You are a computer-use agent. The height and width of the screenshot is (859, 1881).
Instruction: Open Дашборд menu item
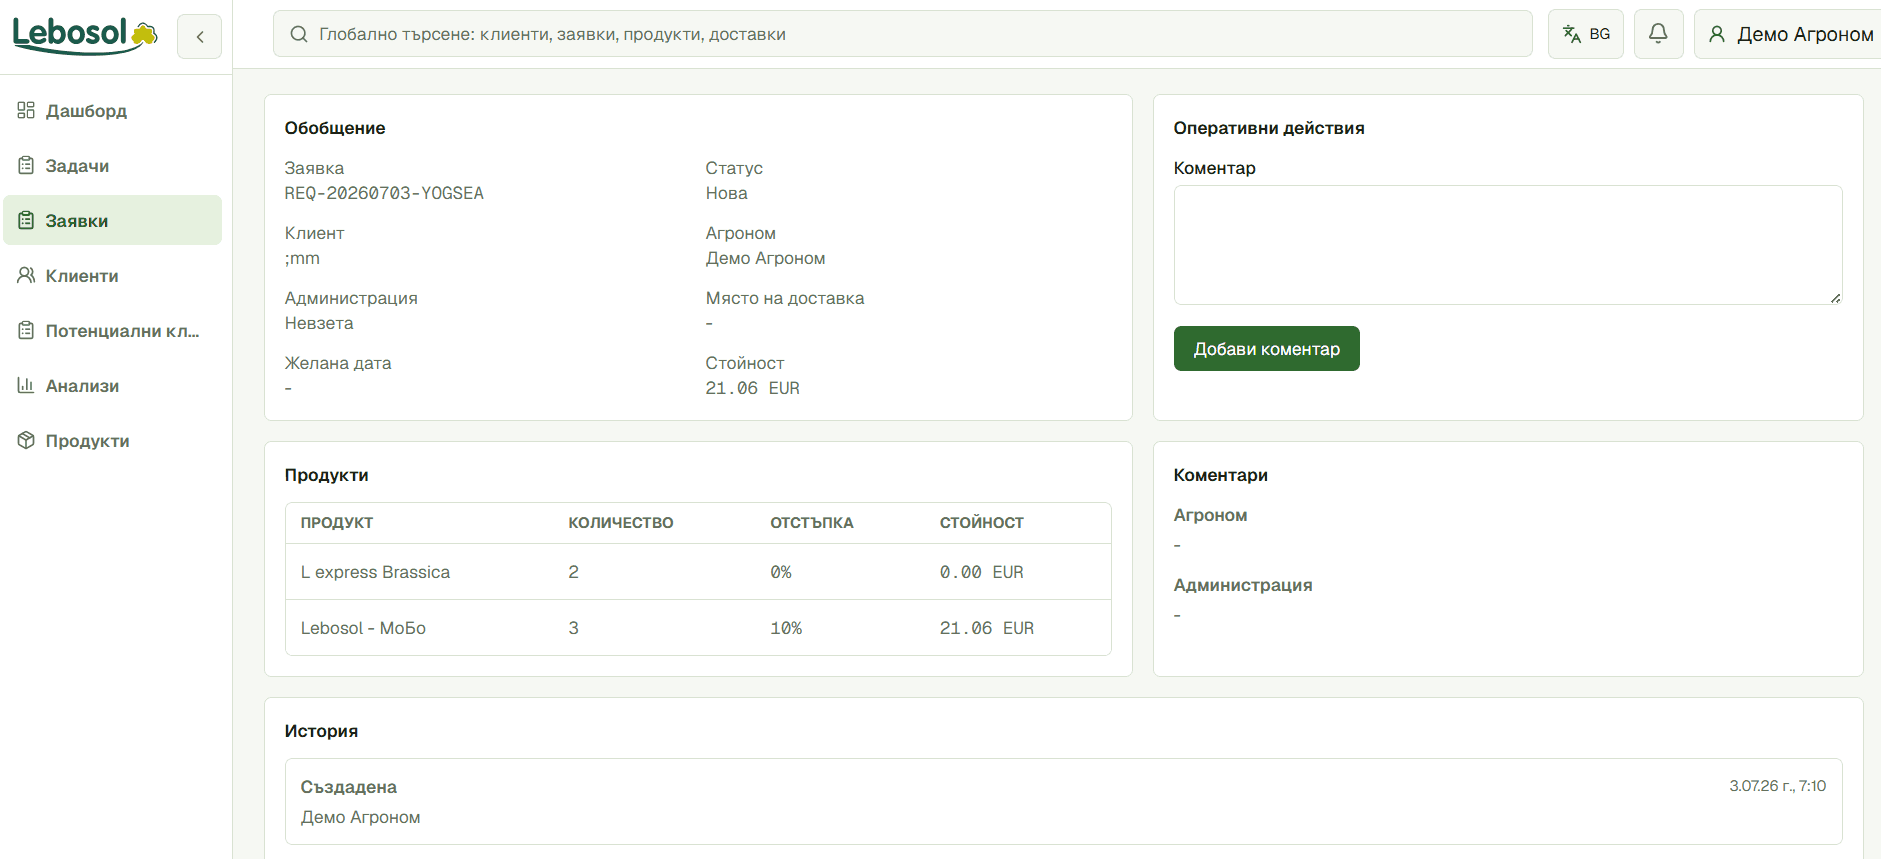(112, 110)
